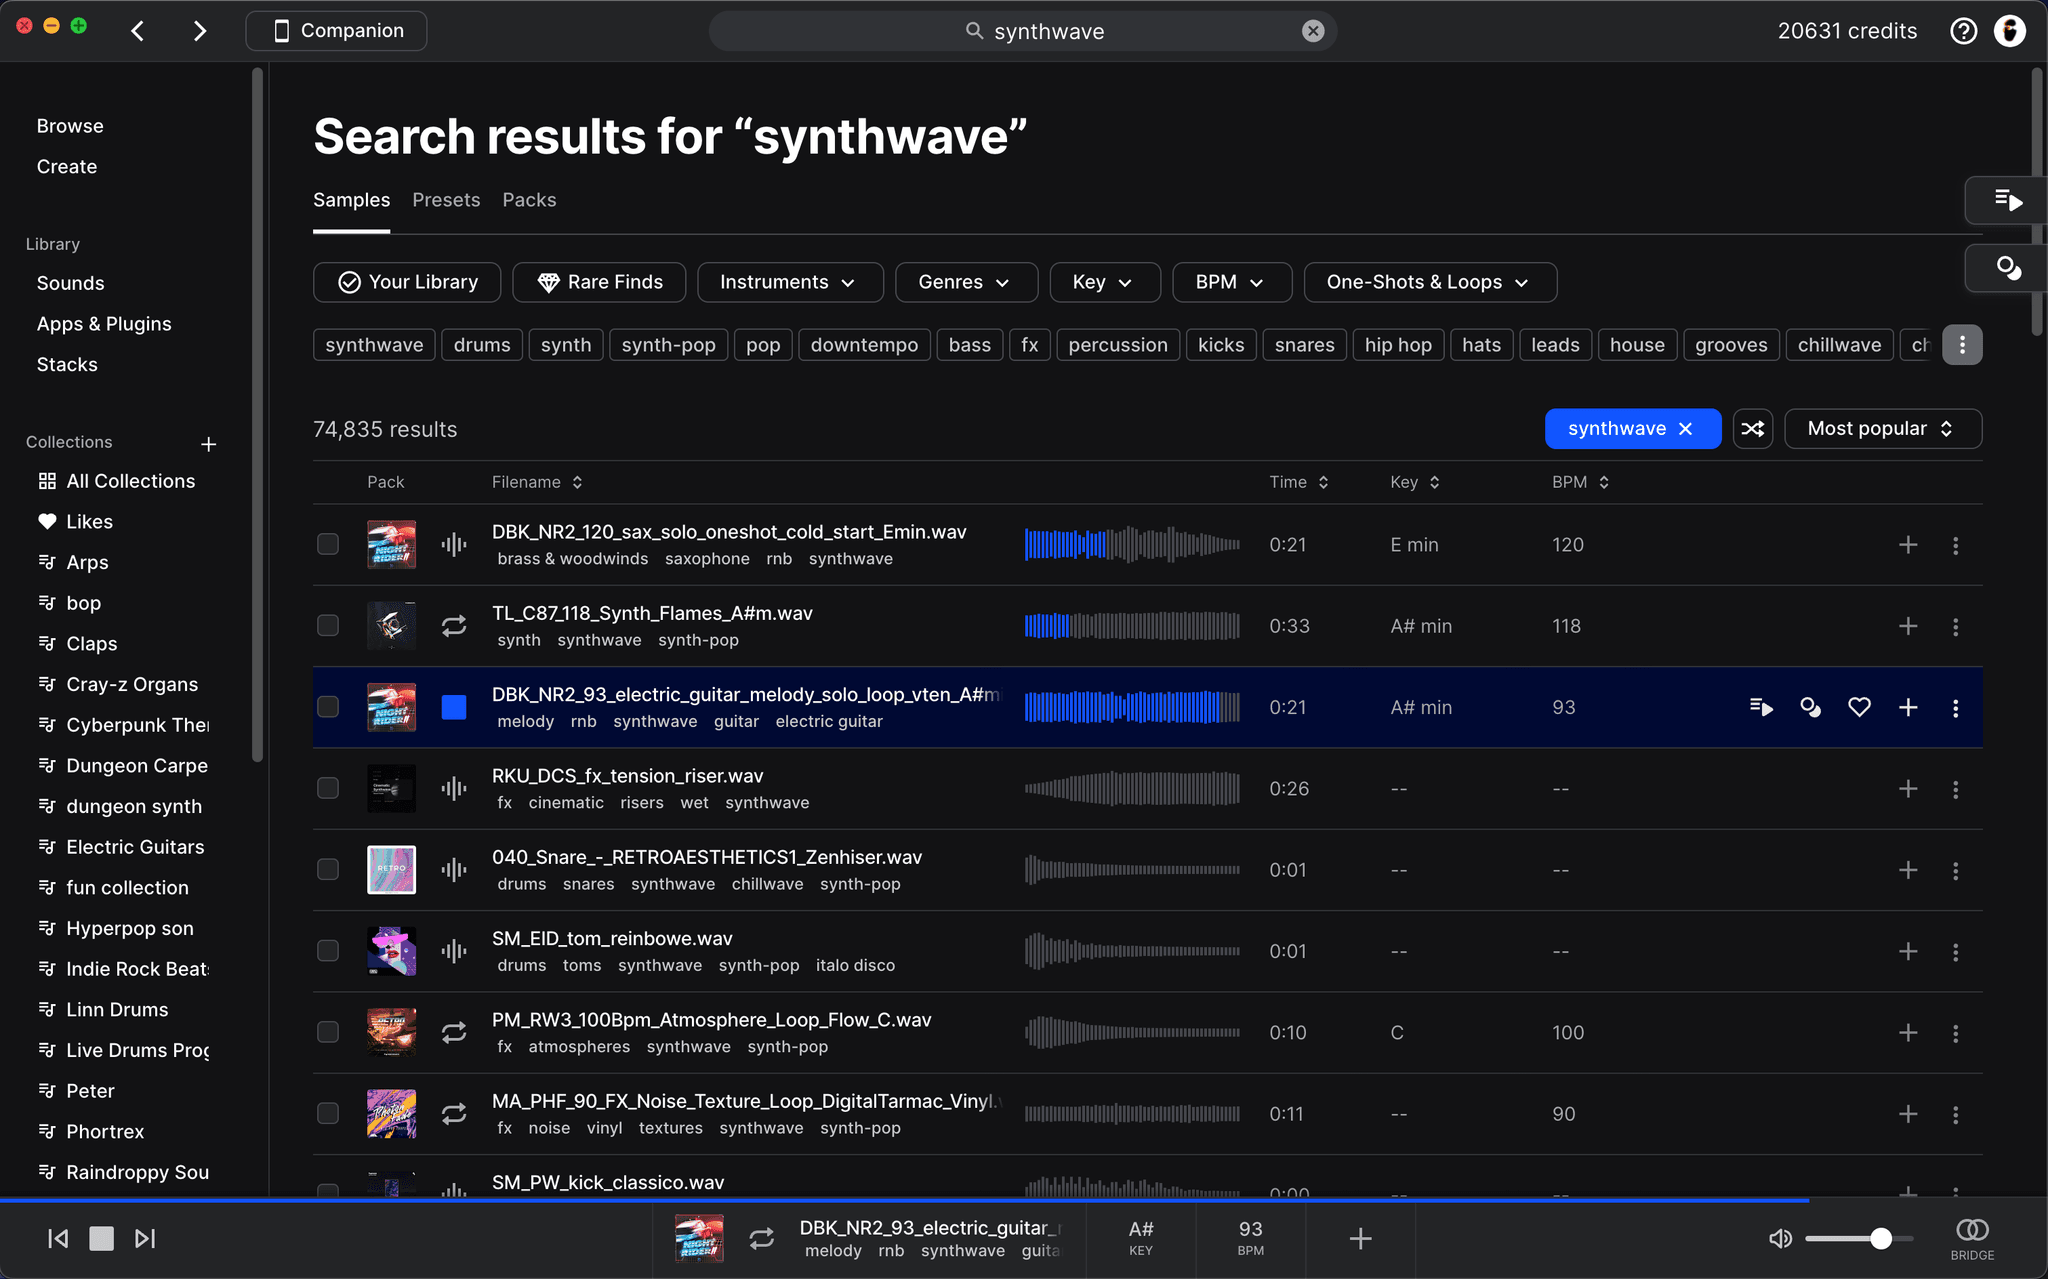Add the tension riser sample to library
Viewport: 2048px width, 1279px height.
[1908, 788]
